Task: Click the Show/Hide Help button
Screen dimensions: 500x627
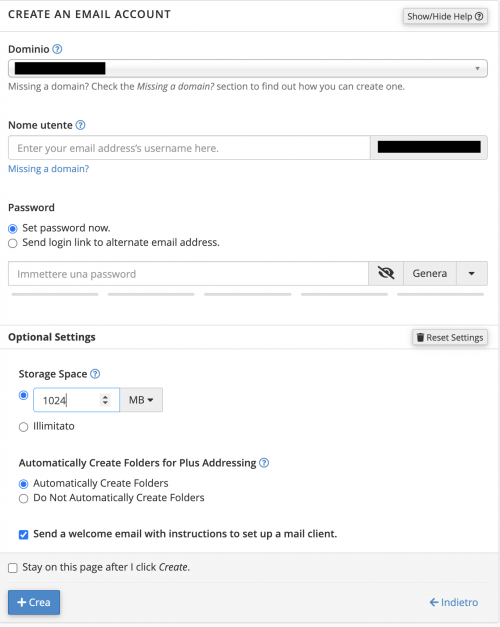Action: pyautogui.click(x=445, y=16)
